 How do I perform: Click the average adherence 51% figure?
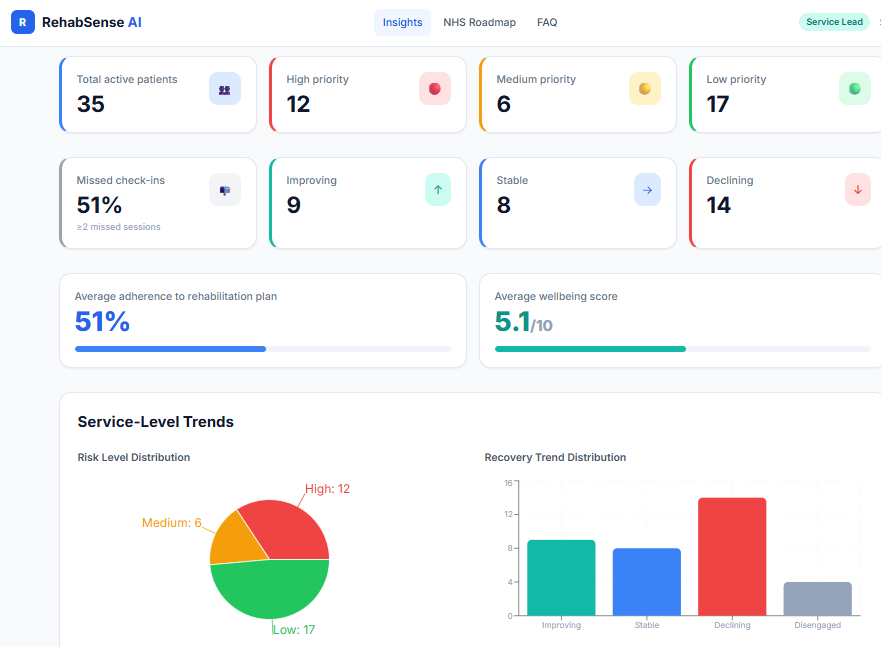(x=102, y=322)
